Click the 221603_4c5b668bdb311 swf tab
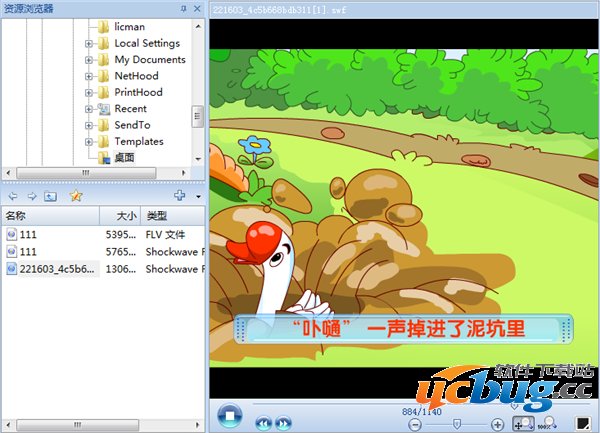 (279, 9)
